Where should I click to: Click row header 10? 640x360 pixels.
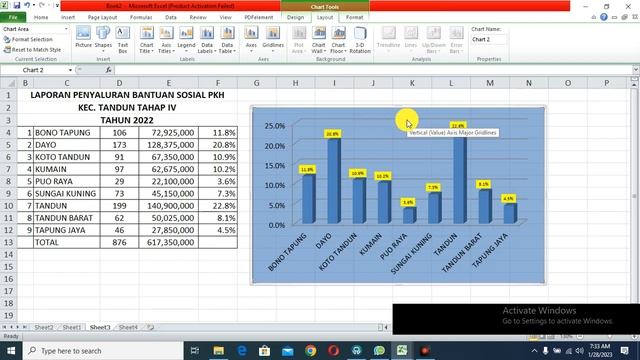tap(9, 206)
